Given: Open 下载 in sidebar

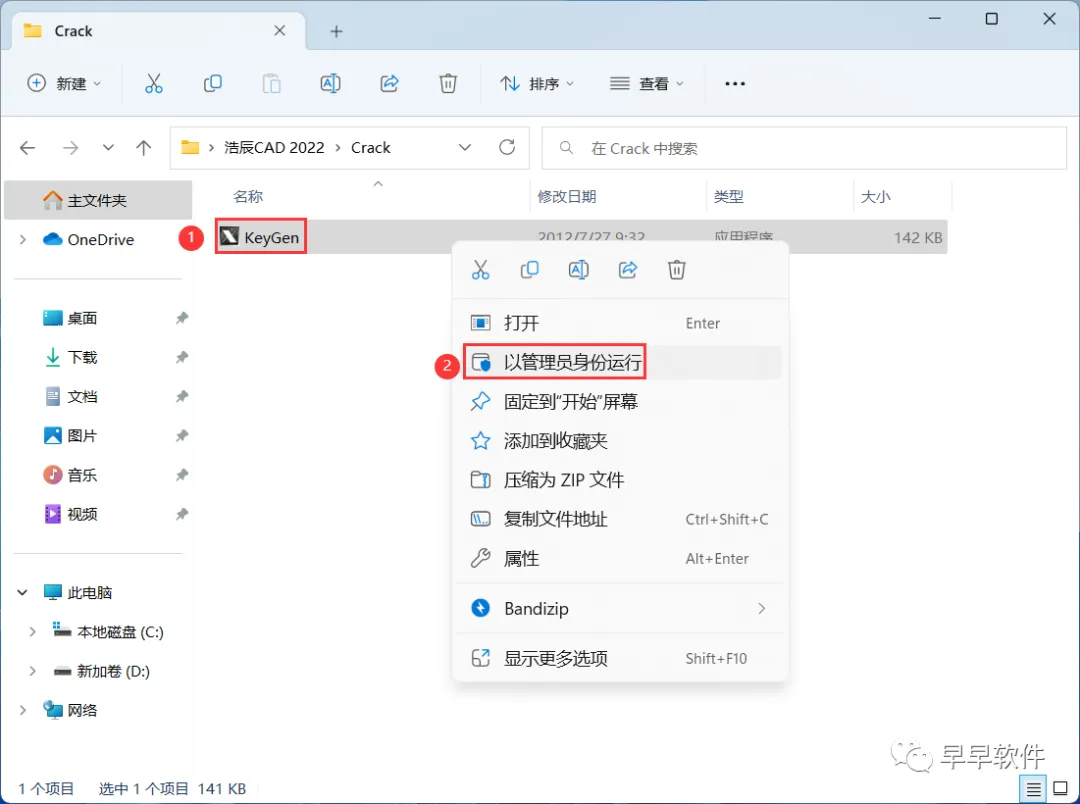Looking at the screenshot, I should coord(82,358).
